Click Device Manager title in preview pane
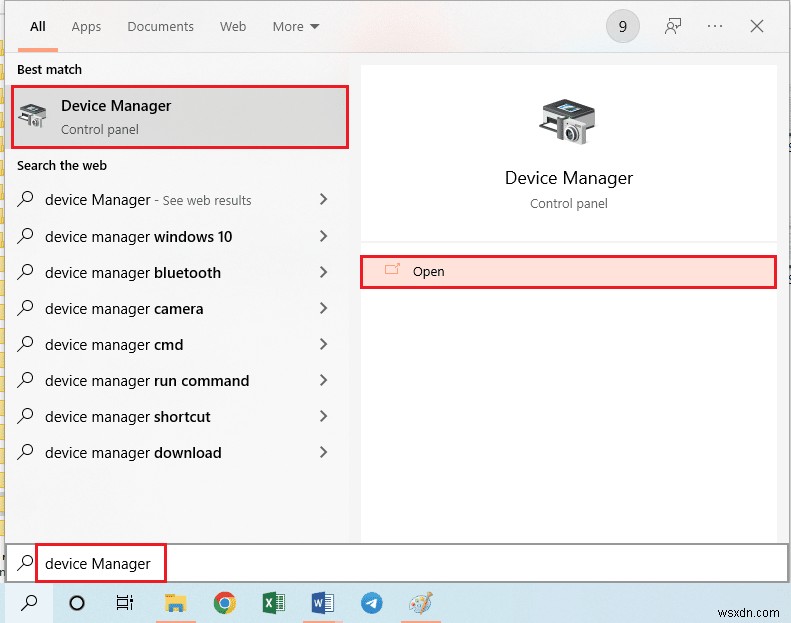This screenshot has width=791, height=623. 569,178
